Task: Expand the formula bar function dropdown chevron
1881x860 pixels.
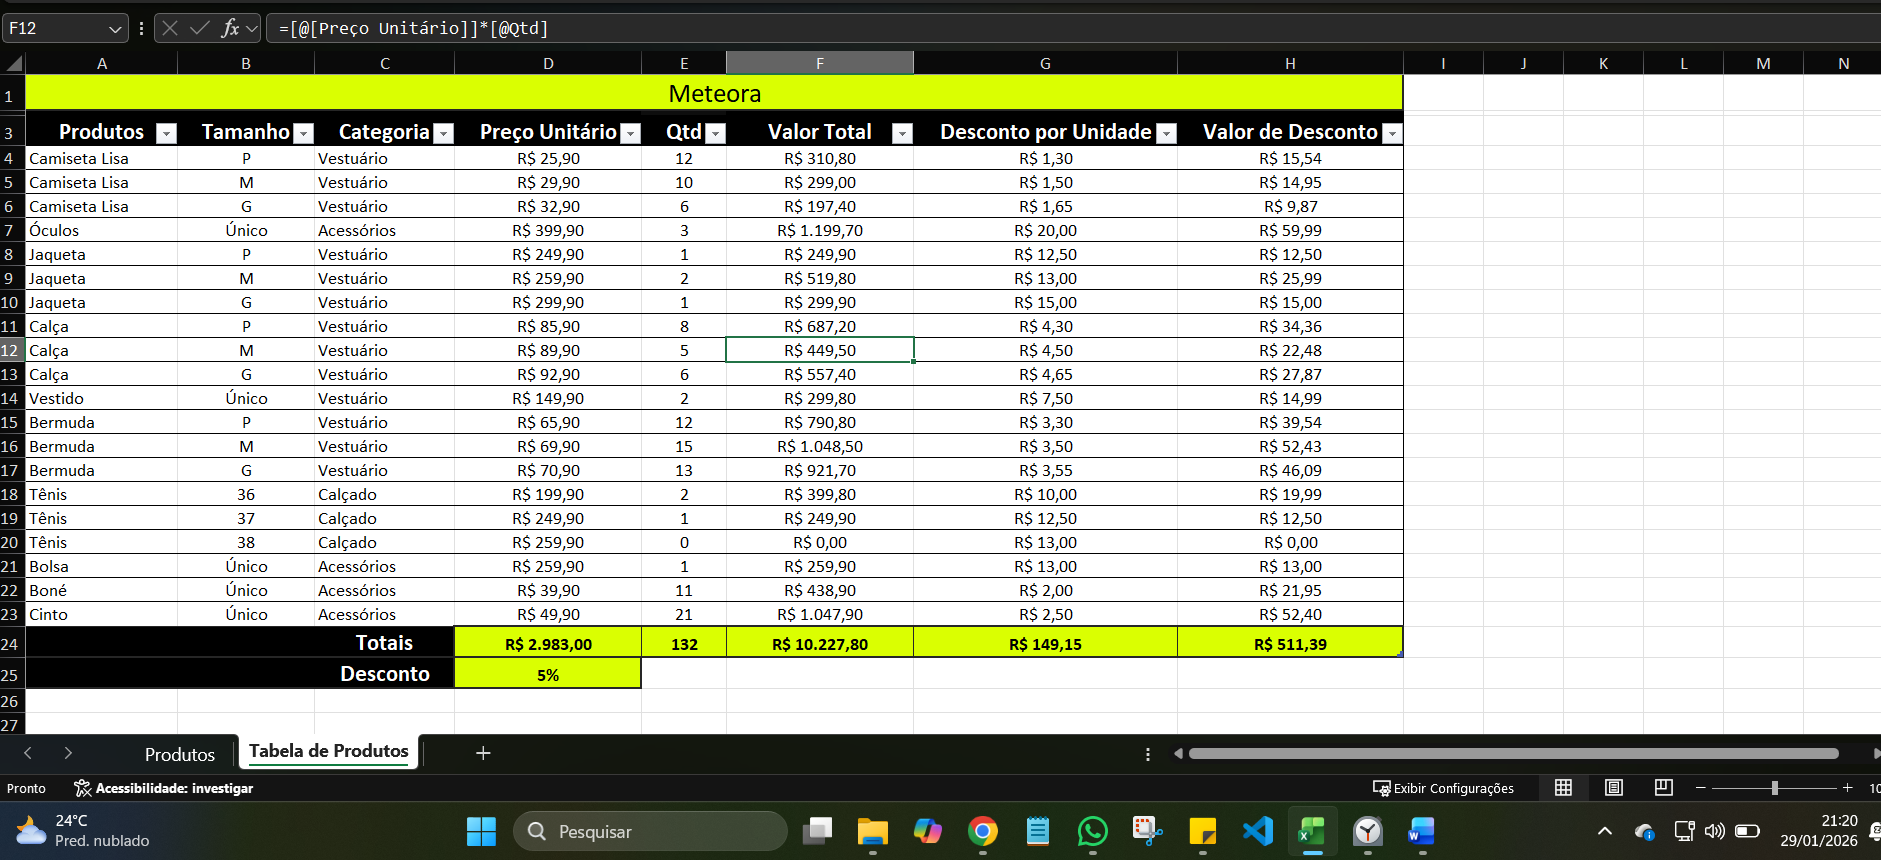Action: pyautogui.click(x=251, y=29)
